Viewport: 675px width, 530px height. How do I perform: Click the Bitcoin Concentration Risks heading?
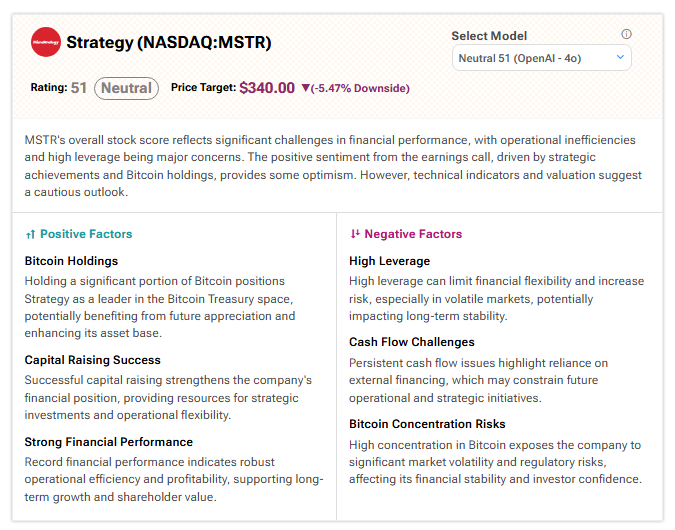click(427, 424)
